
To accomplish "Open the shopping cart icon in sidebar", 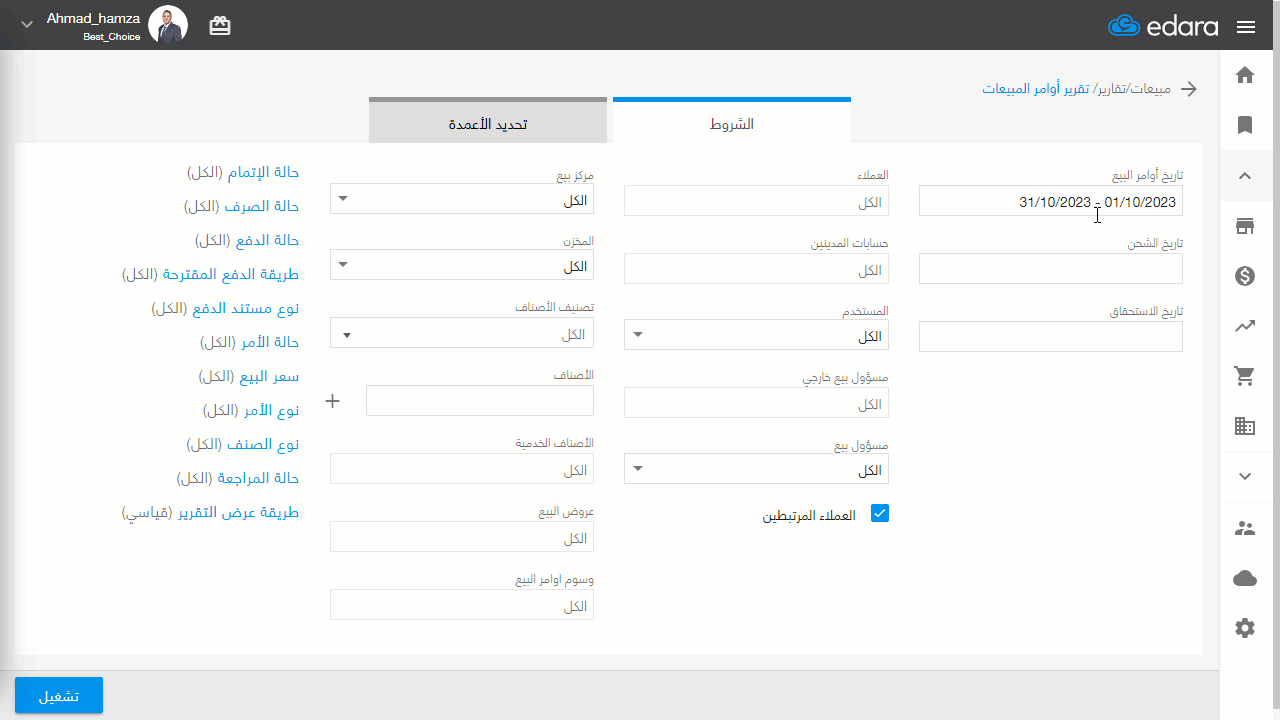I will coord(1245,376).
